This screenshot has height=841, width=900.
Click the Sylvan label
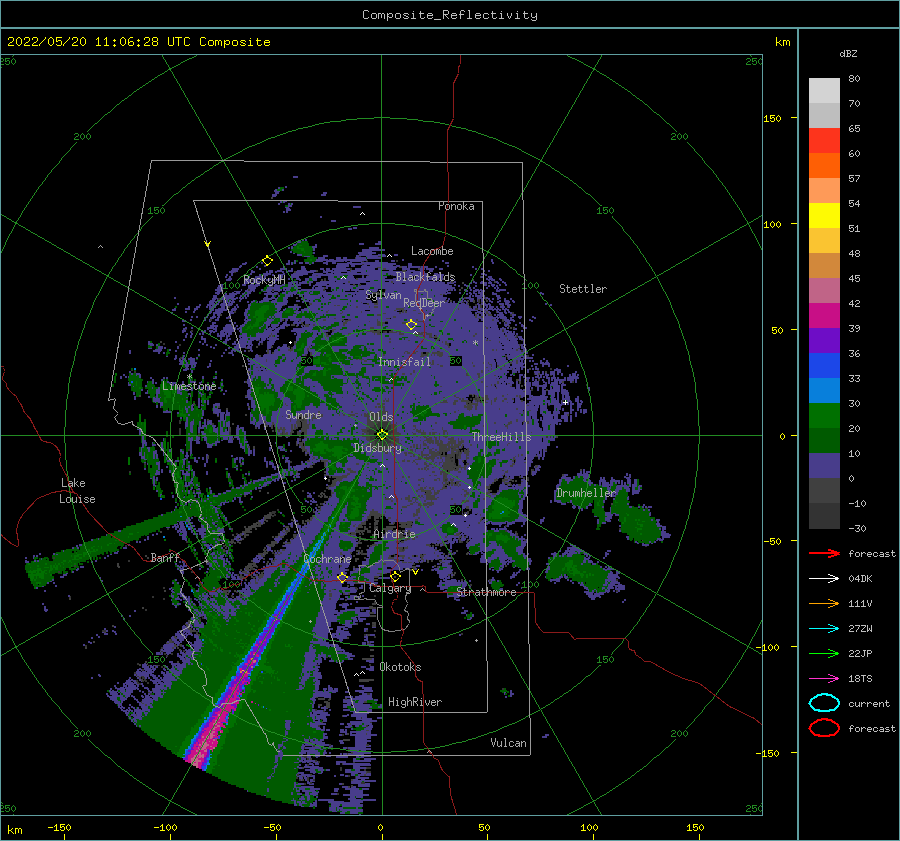383,295
